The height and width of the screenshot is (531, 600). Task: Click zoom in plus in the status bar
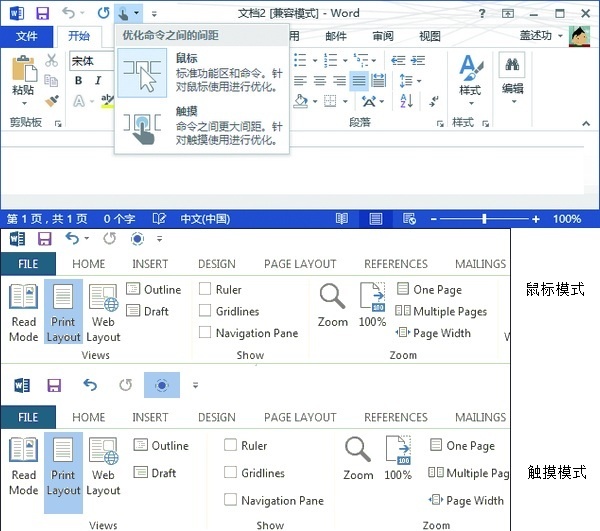(536, 219)
